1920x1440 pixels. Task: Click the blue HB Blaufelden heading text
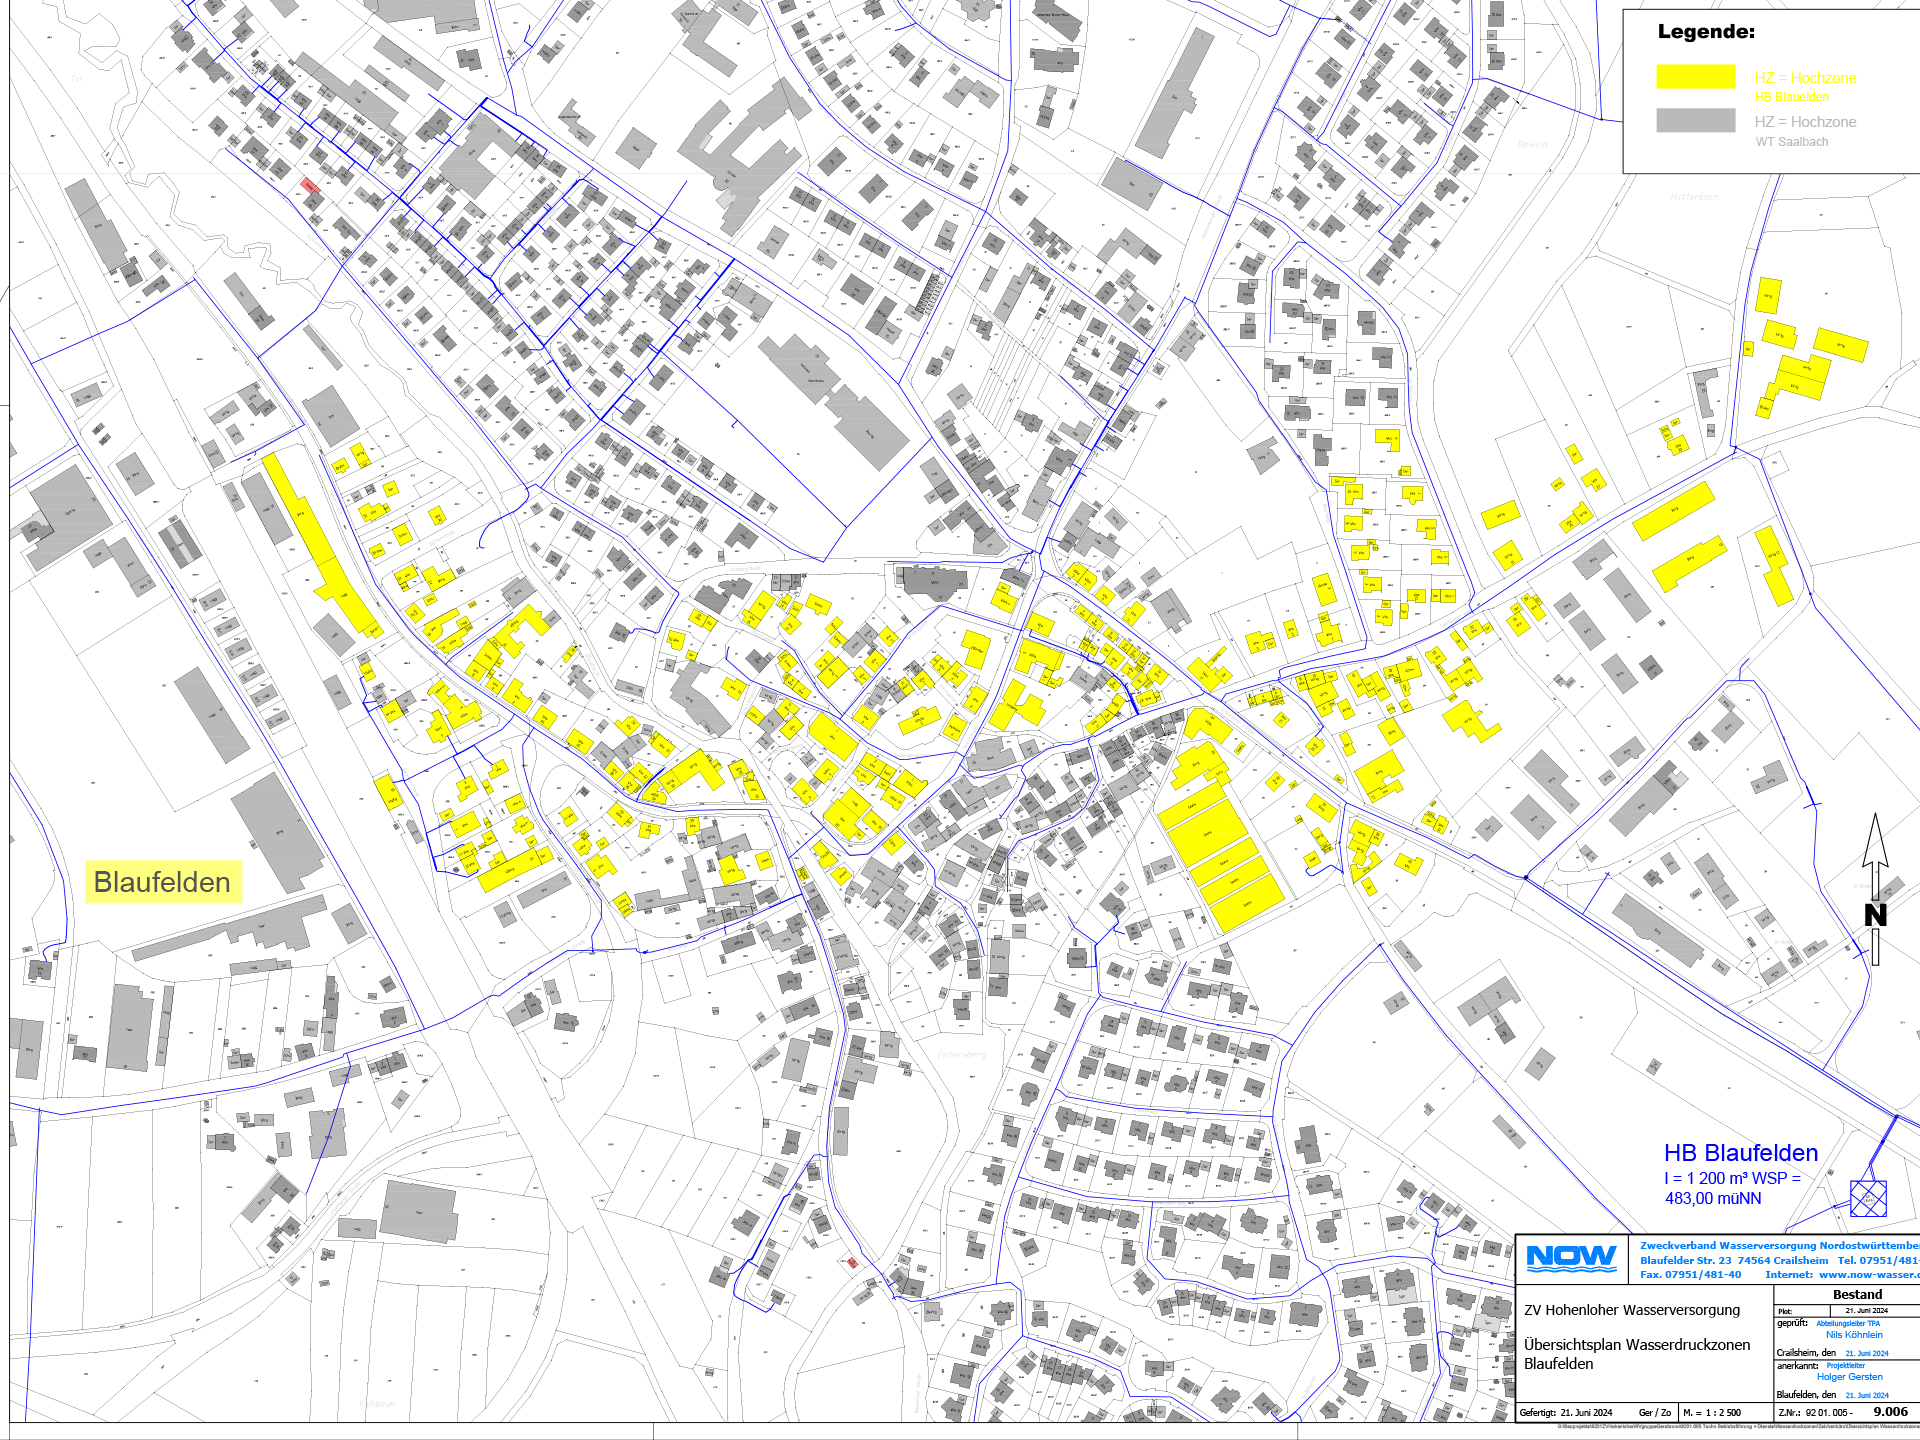pos(1740,1153)
